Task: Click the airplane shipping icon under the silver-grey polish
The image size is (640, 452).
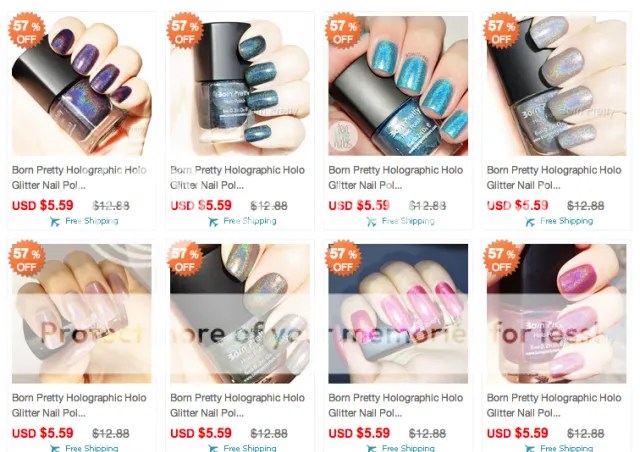Action: 530,221
